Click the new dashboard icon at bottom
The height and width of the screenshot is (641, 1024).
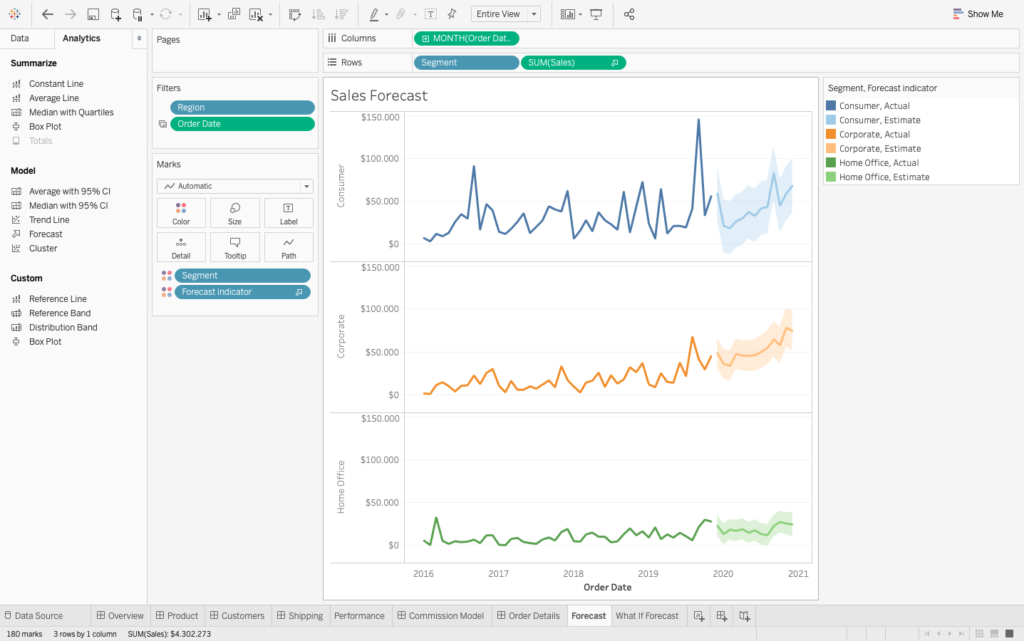click(x=721, y=616)
